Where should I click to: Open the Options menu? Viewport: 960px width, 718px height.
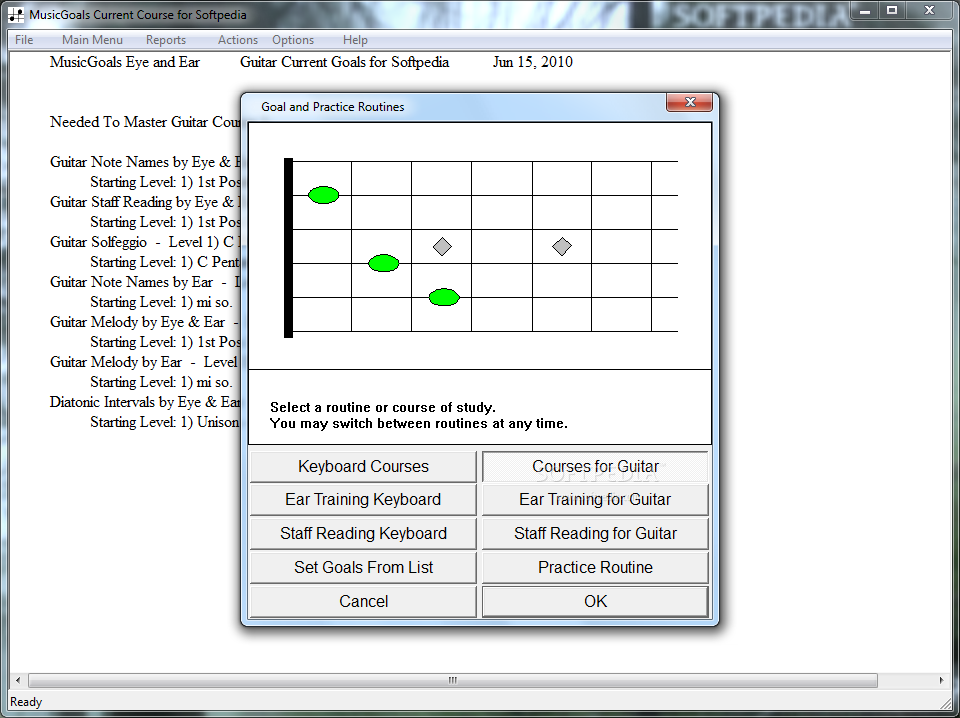(x=293, y=40)
